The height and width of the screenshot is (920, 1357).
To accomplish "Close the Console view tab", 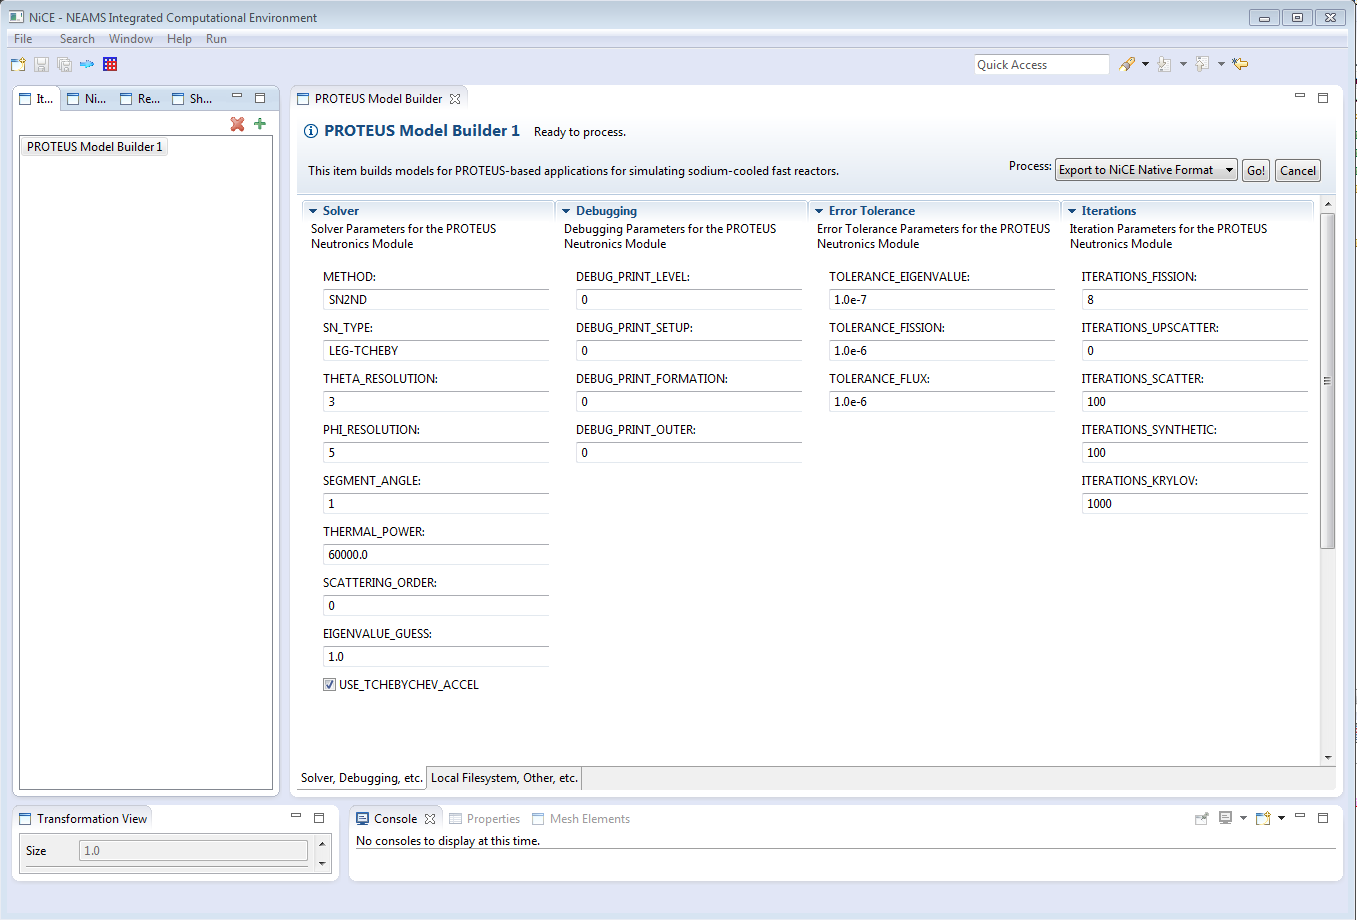I will pyautogui.click(x=430, y=819).
